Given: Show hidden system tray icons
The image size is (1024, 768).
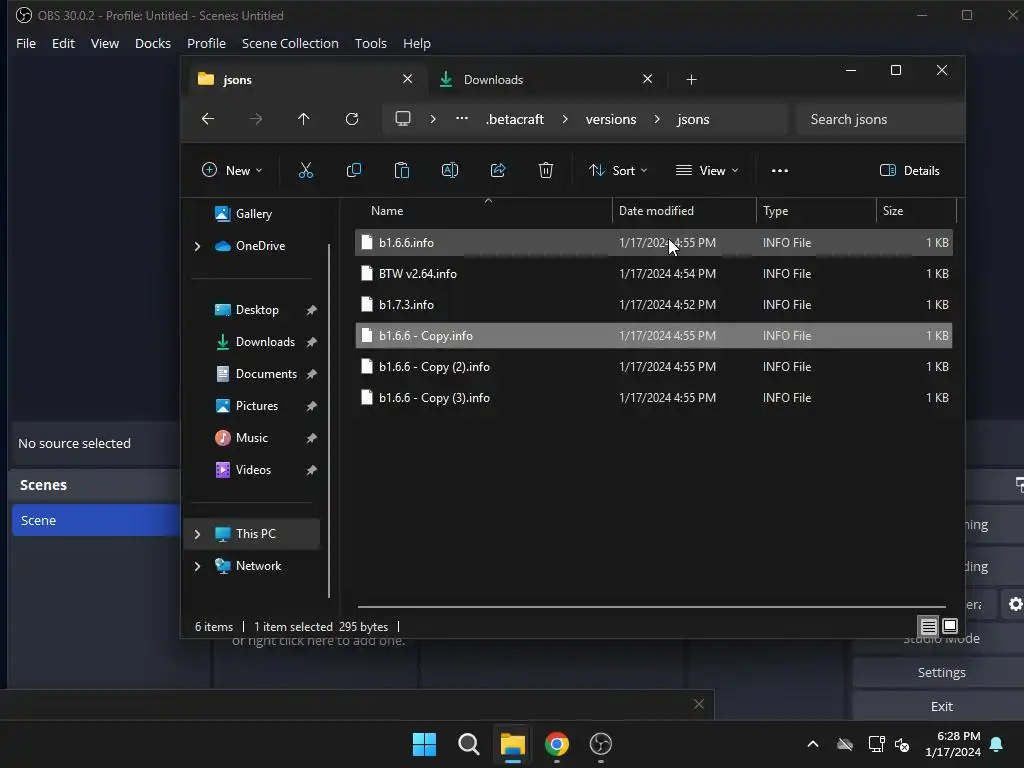Looking at the screenshot, I should coord(813,744).
